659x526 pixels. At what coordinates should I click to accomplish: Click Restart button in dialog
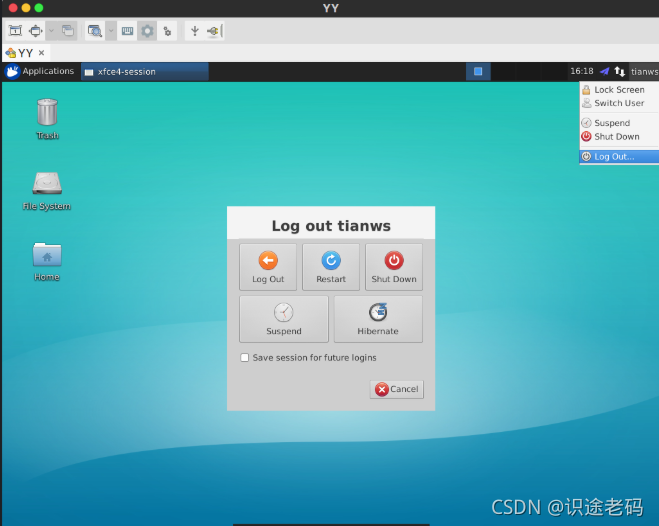(x=331, y=267)
